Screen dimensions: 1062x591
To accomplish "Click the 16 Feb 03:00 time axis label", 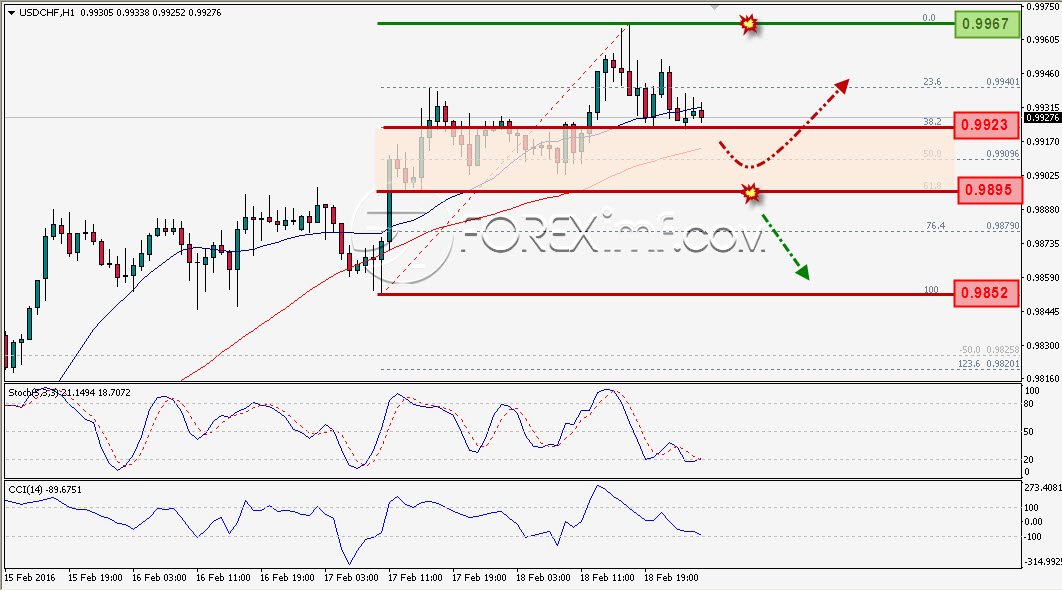I will pos(159,578).
